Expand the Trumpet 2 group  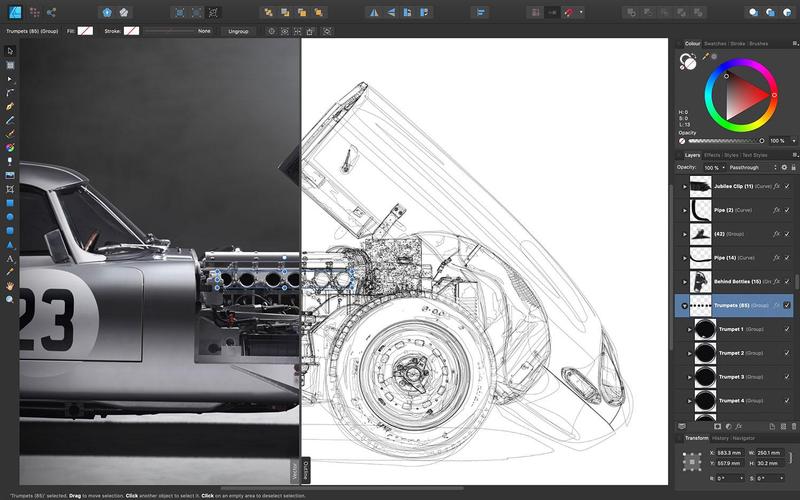pyautogui.click(x=690, y=353)
